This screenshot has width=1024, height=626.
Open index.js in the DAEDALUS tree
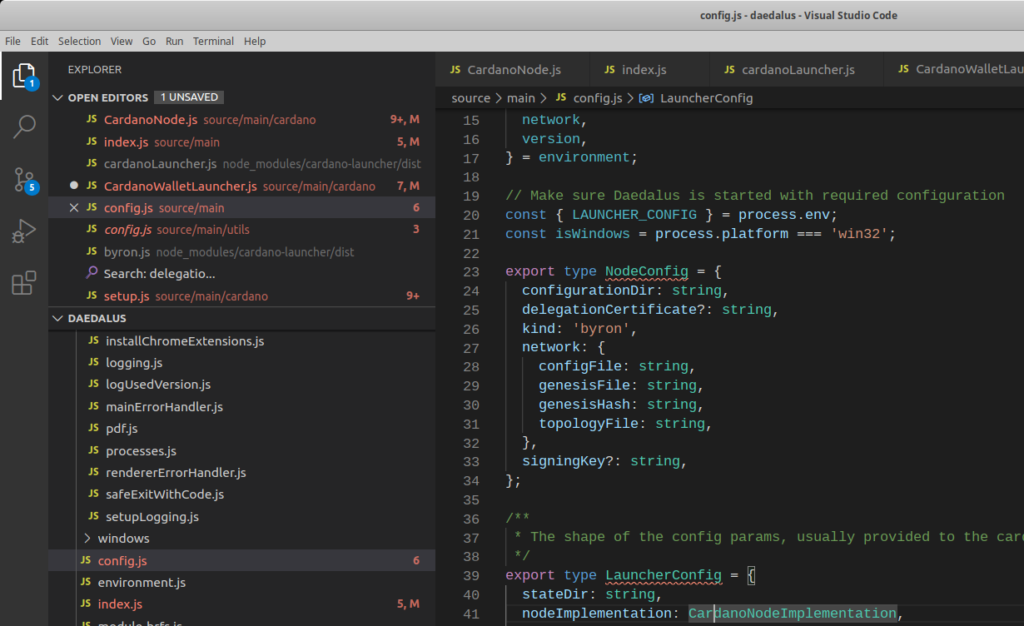(242, 604)
